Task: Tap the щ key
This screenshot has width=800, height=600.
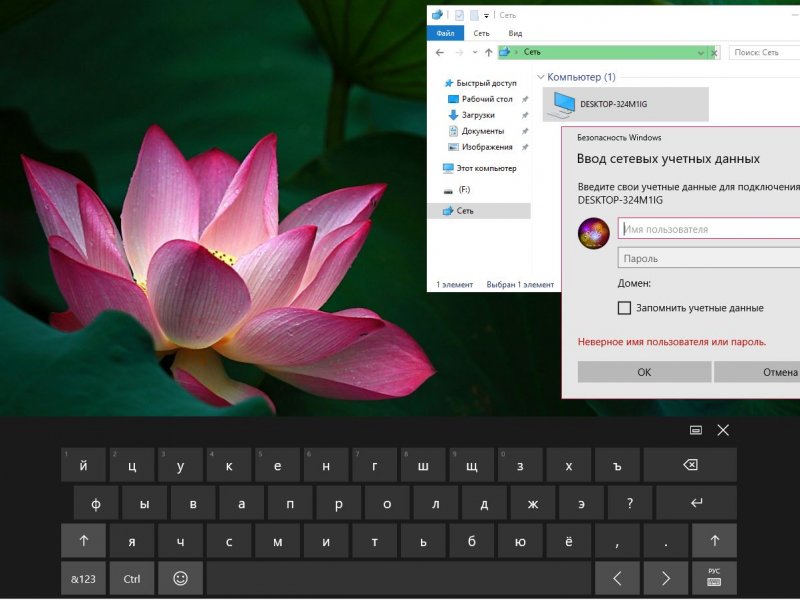Action: pos(472,465)
